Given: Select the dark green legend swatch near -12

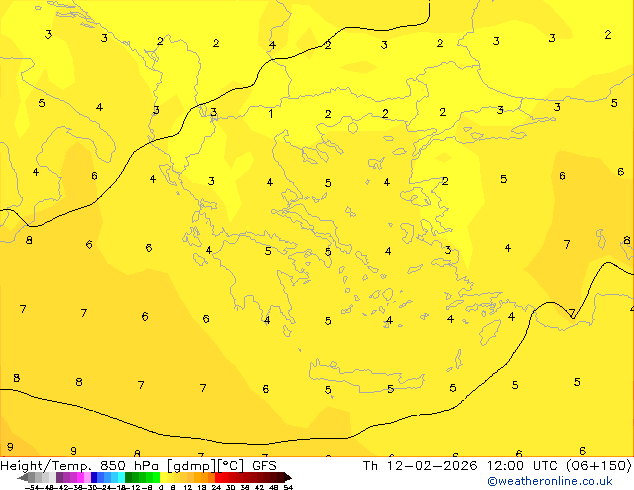Looking at the screenshot, I should point(129,477).
